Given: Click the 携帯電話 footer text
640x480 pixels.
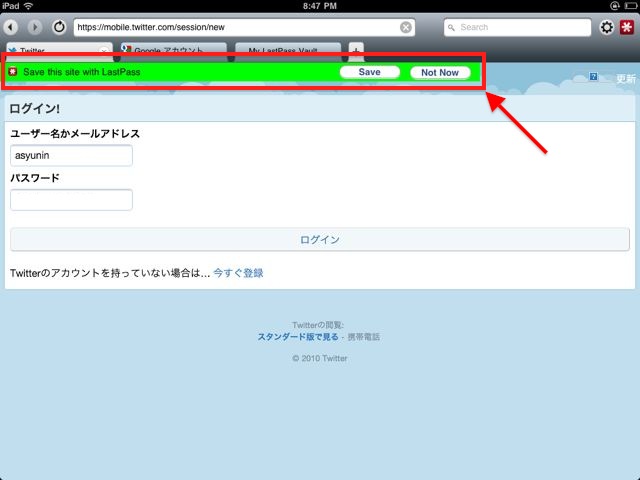Looking at the screenshot, I should [364, 337].
